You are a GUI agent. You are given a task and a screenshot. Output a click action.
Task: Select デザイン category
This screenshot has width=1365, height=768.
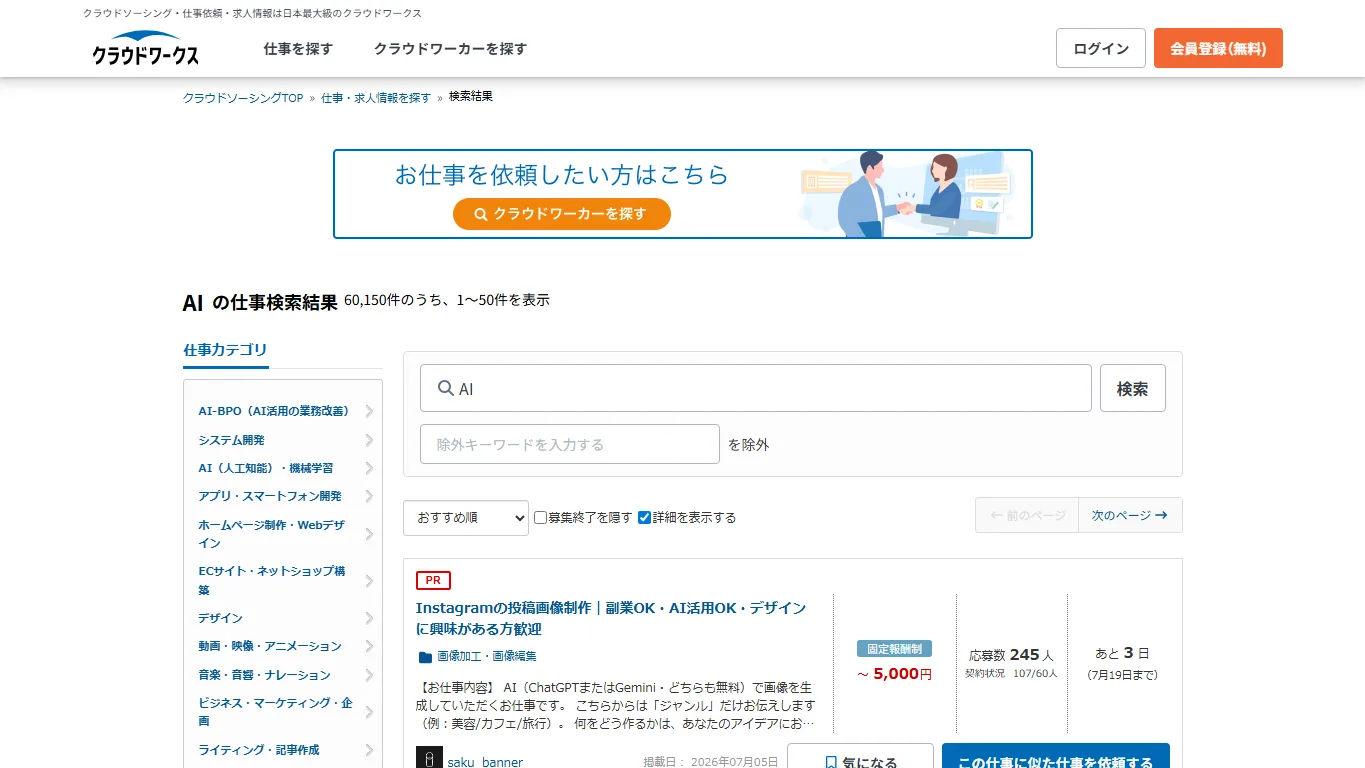(x=220, y=618)
